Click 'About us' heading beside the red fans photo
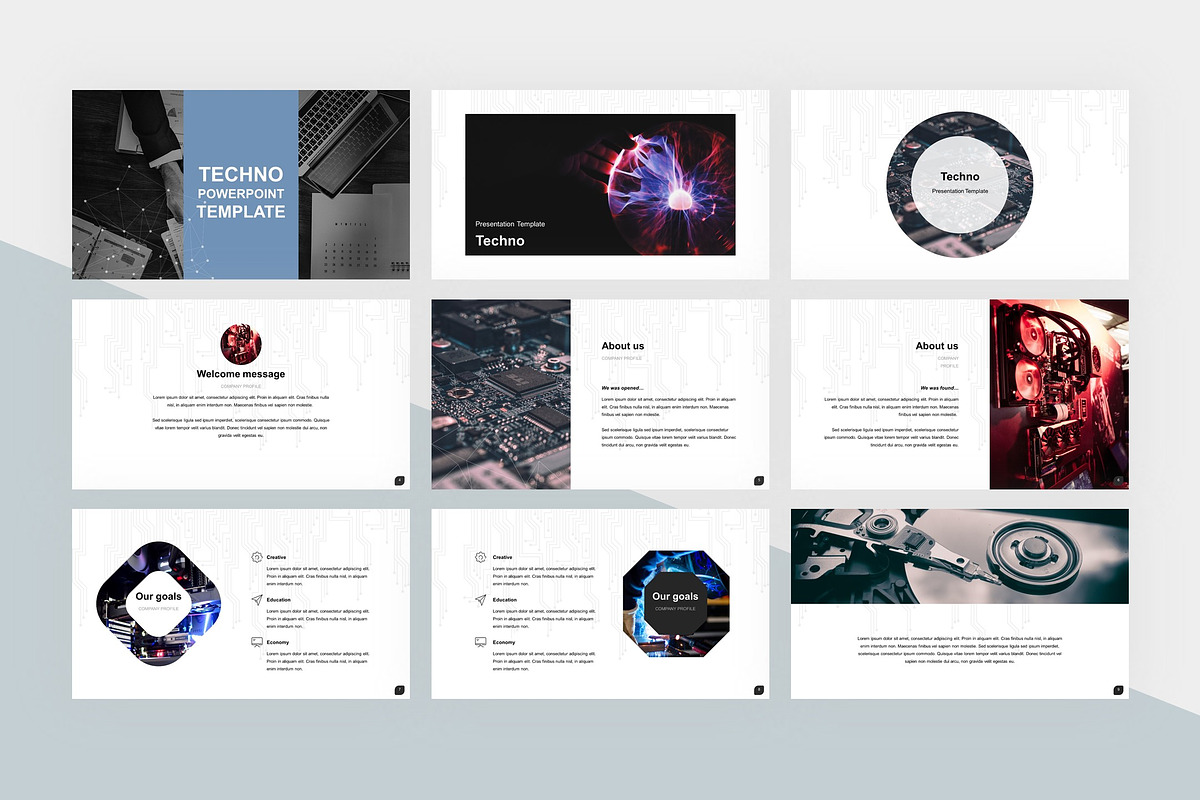1200x800 pixels. click(937, 346)
